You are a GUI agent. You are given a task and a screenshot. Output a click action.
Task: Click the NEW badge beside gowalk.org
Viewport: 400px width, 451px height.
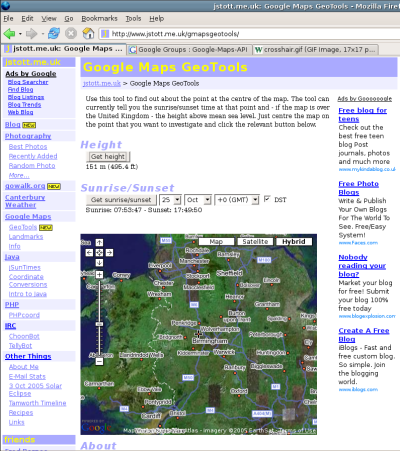(54, 186)
